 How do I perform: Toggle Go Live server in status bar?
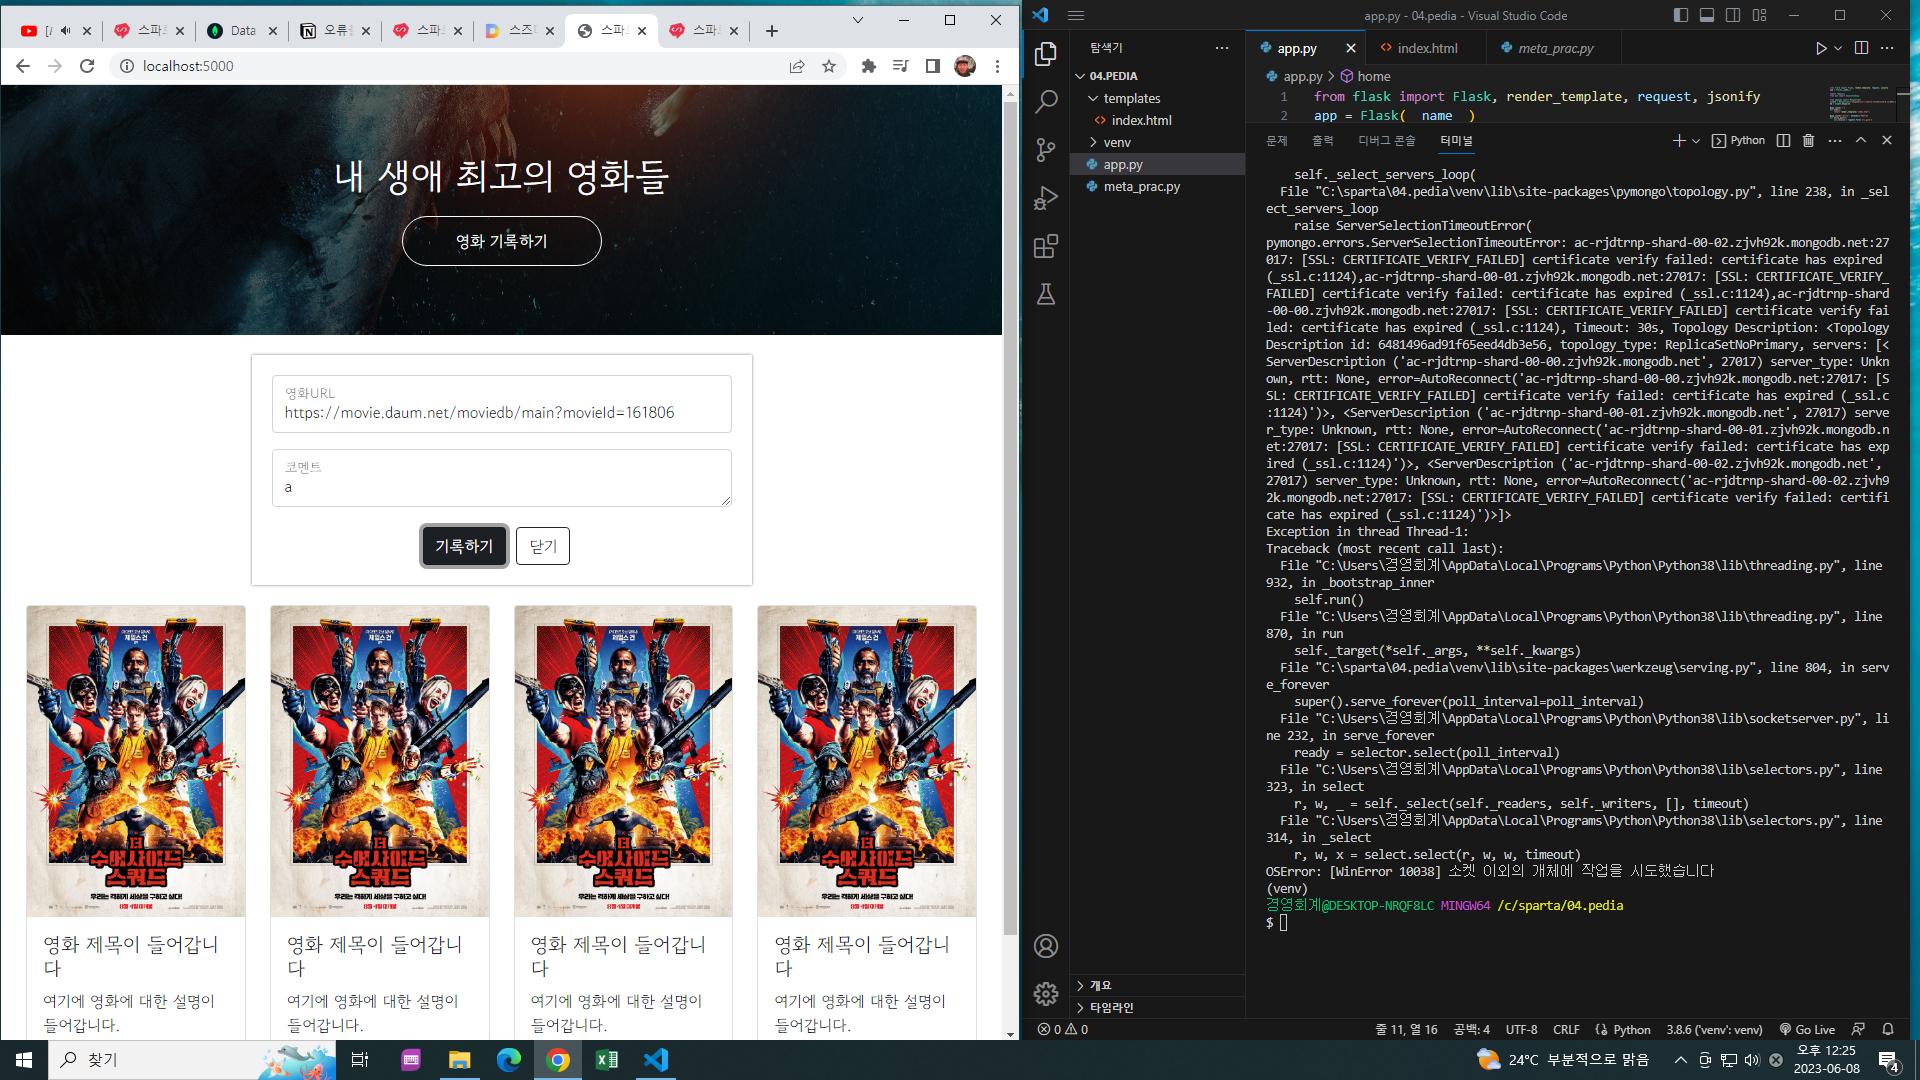point(1807,1030)
